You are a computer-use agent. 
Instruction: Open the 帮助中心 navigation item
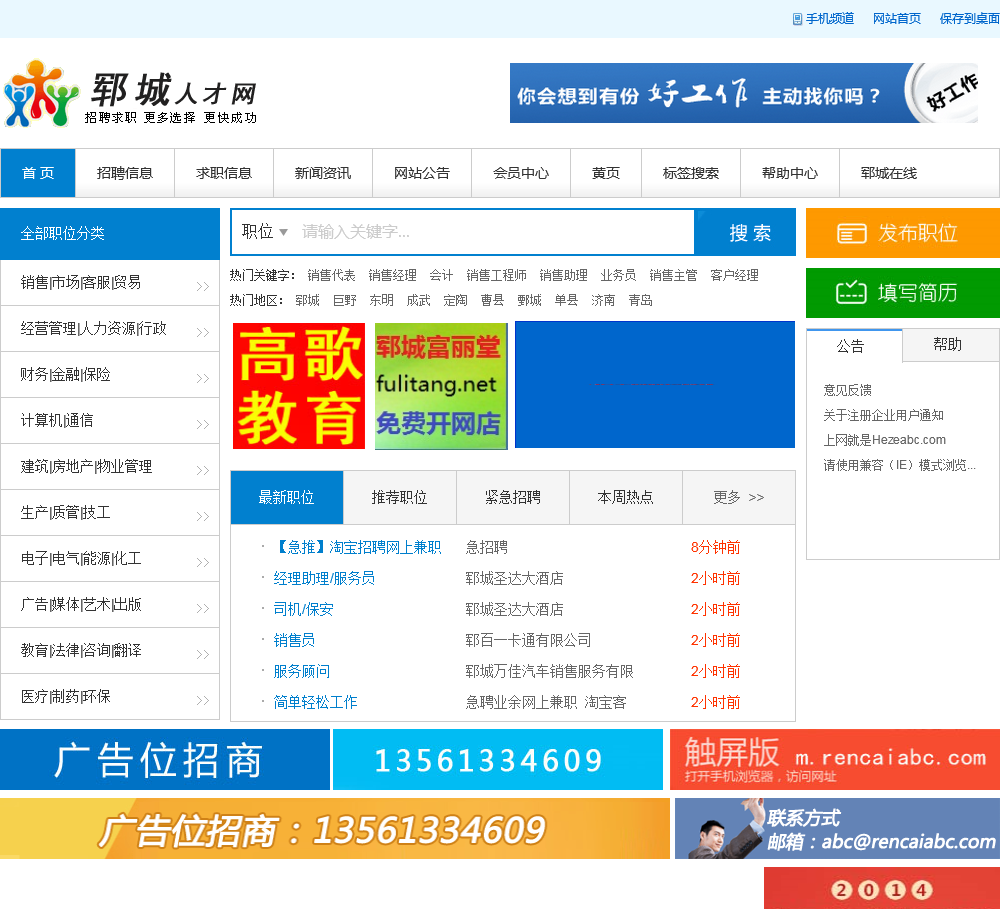tap(790, 173)
